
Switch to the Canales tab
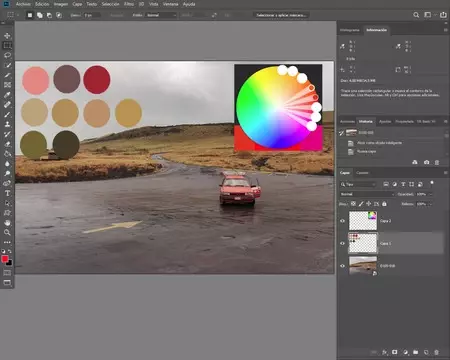362,173
